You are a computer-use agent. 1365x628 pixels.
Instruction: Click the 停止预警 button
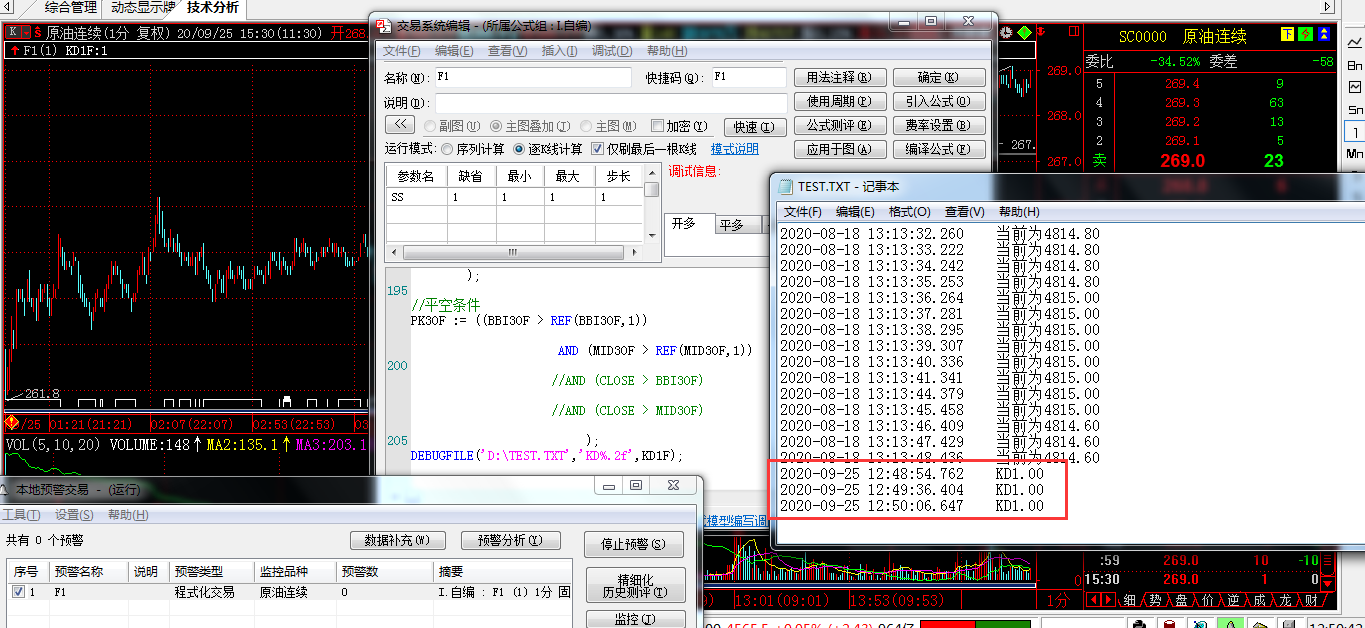634,544
